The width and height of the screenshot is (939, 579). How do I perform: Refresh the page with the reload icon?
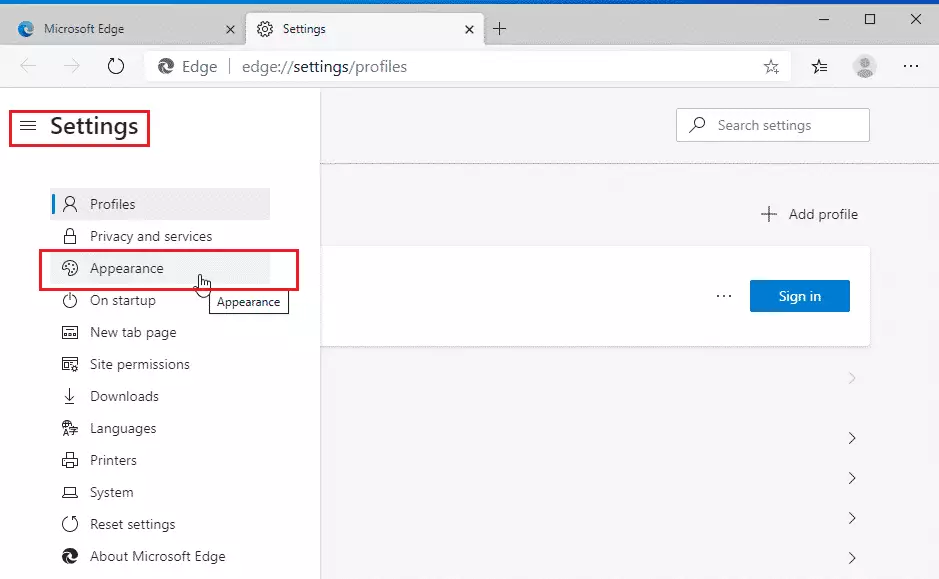click(x=116, y=66)
